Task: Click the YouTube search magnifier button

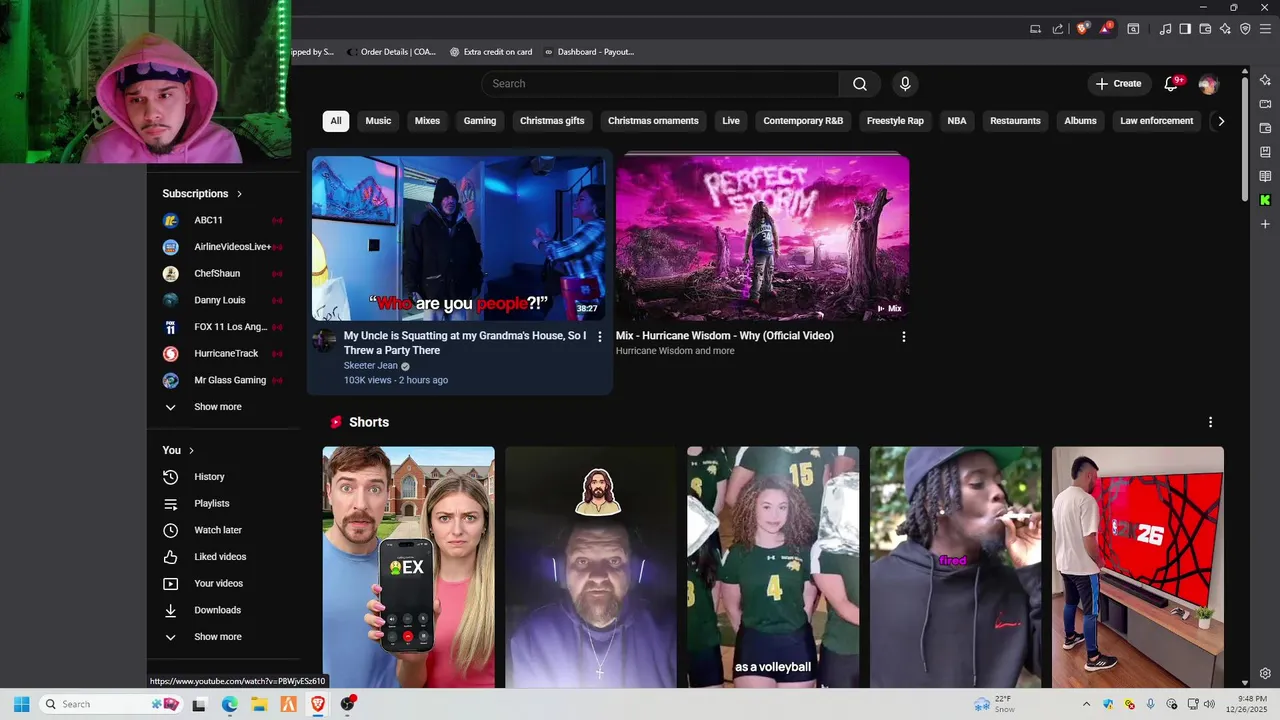Action: (859, 84)
